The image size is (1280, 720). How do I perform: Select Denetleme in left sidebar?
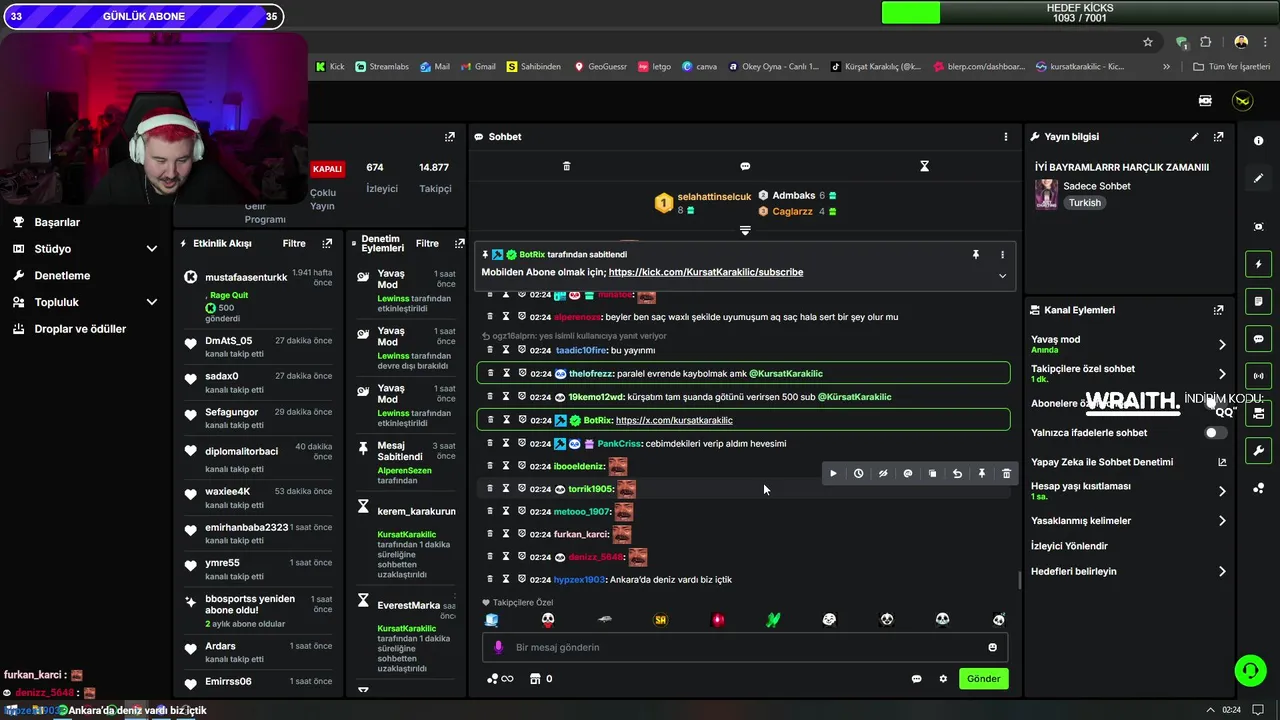pos(62,275)
